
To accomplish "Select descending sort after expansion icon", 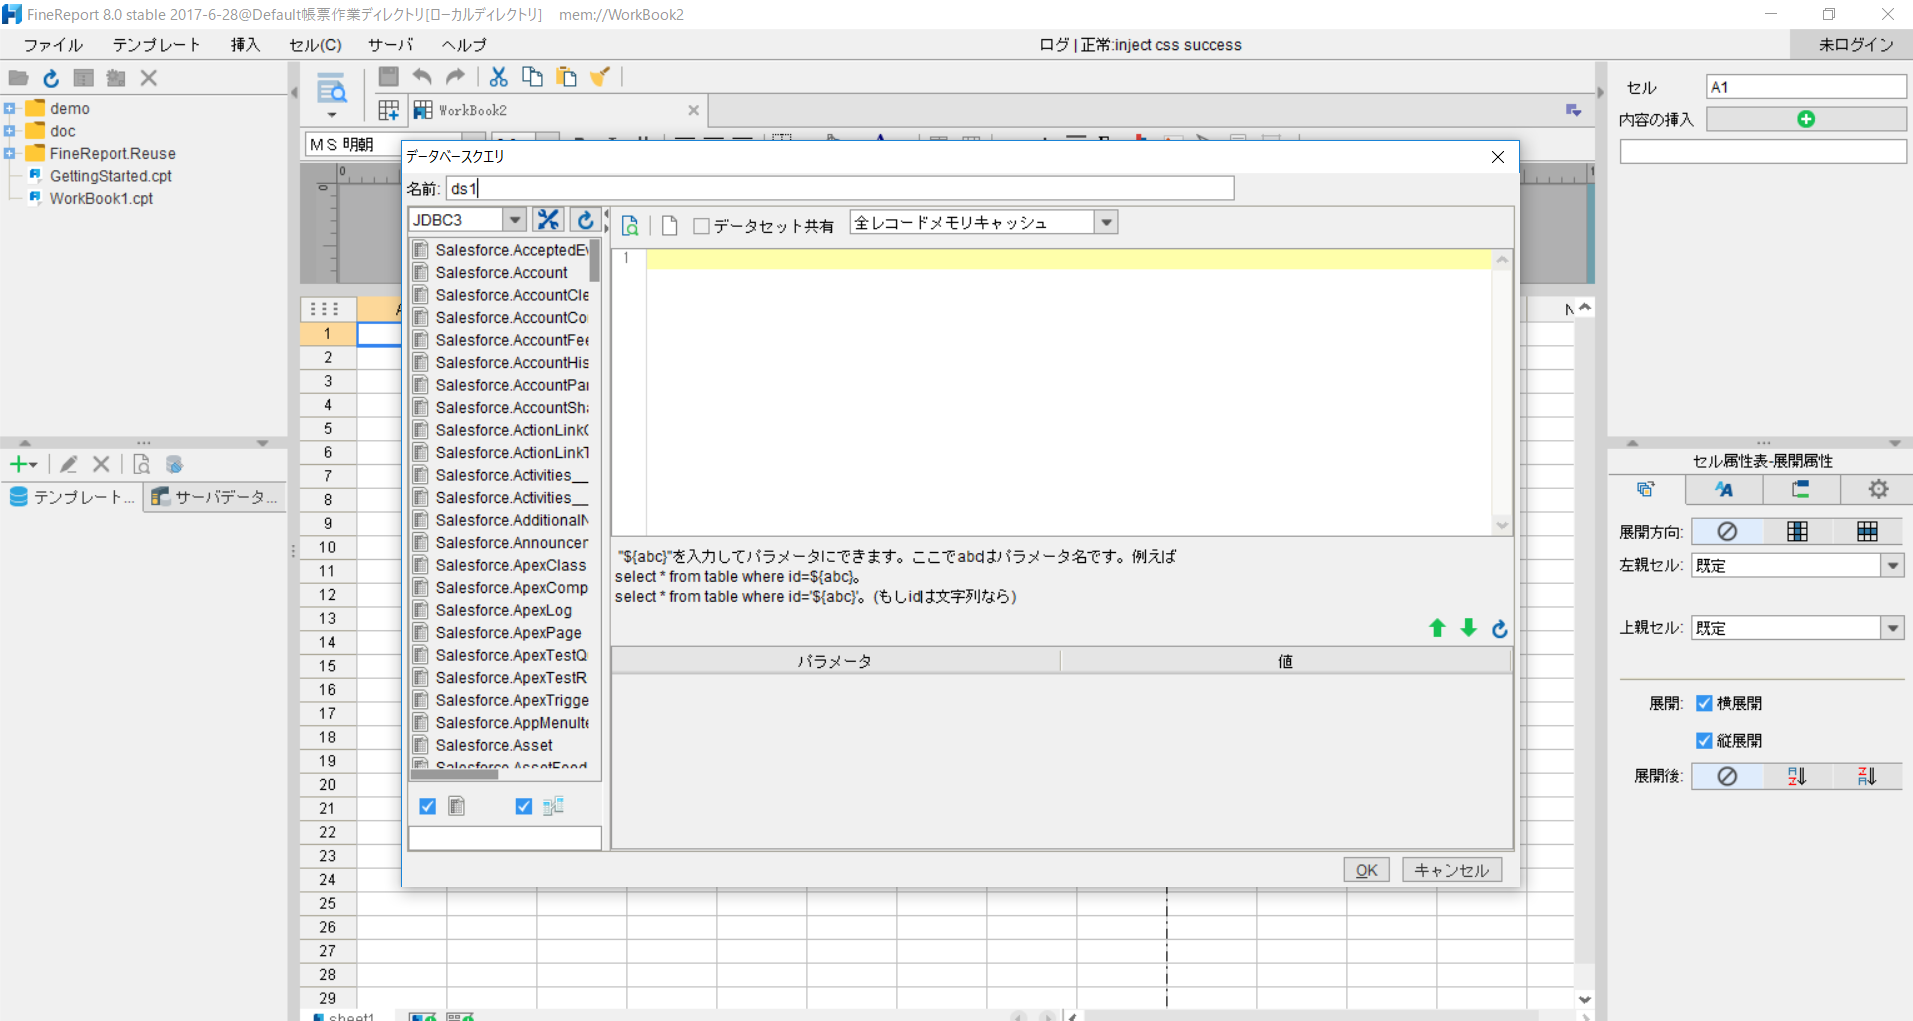I will (x=1867, y=776).
